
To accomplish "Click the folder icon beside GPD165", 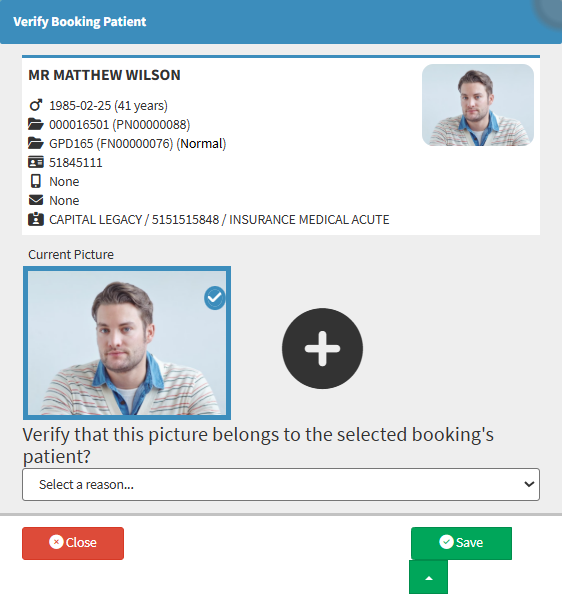I will tap(36, 143).
